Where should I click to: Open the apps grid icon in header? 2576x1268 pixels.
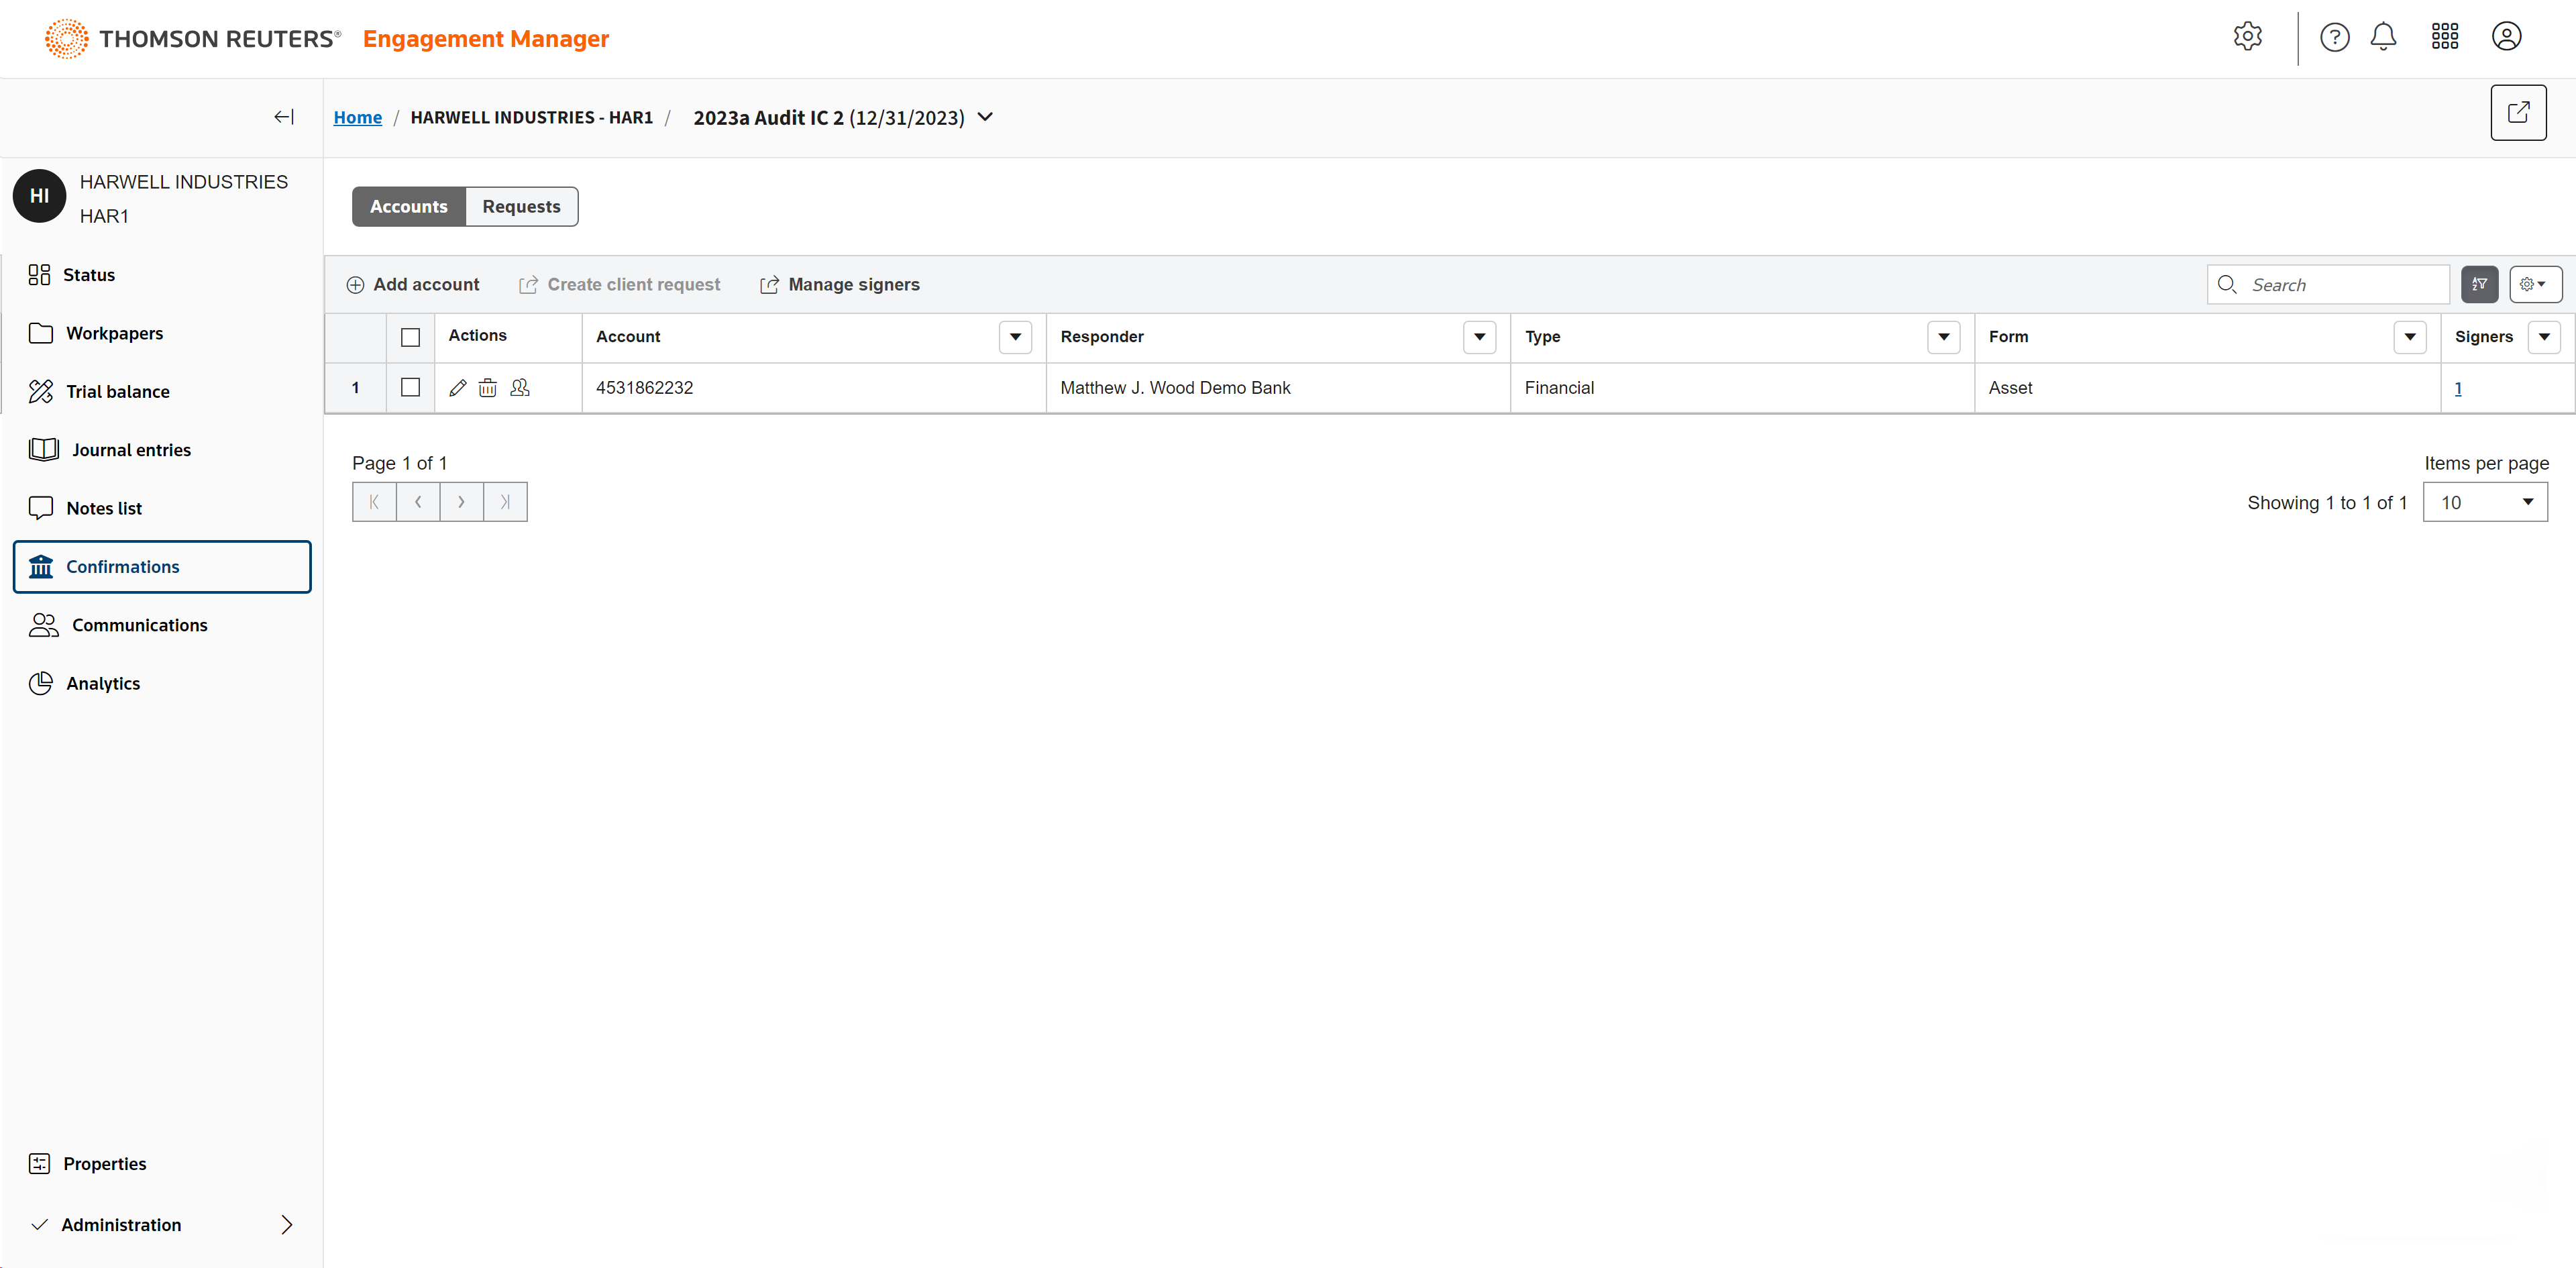[x=2444, y=38]
